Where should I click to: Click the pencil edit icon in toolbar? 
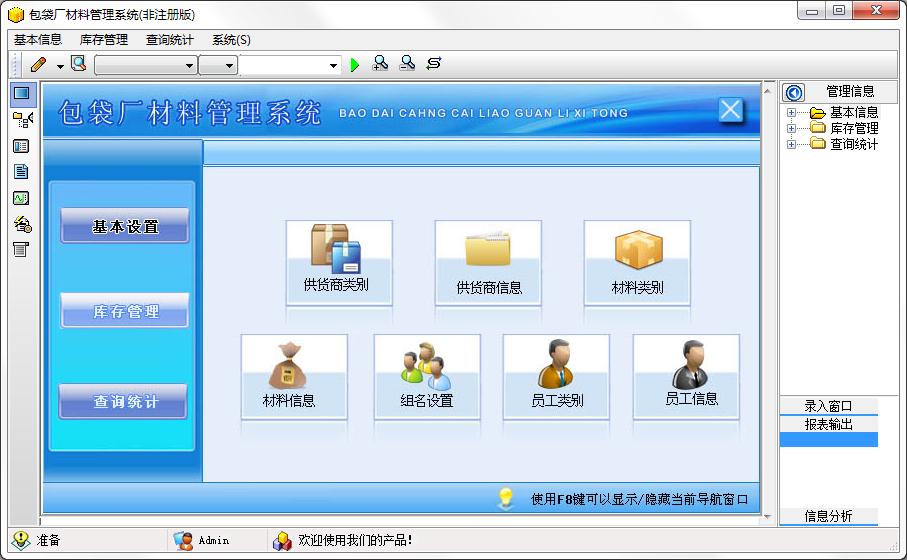click(39, 64)
